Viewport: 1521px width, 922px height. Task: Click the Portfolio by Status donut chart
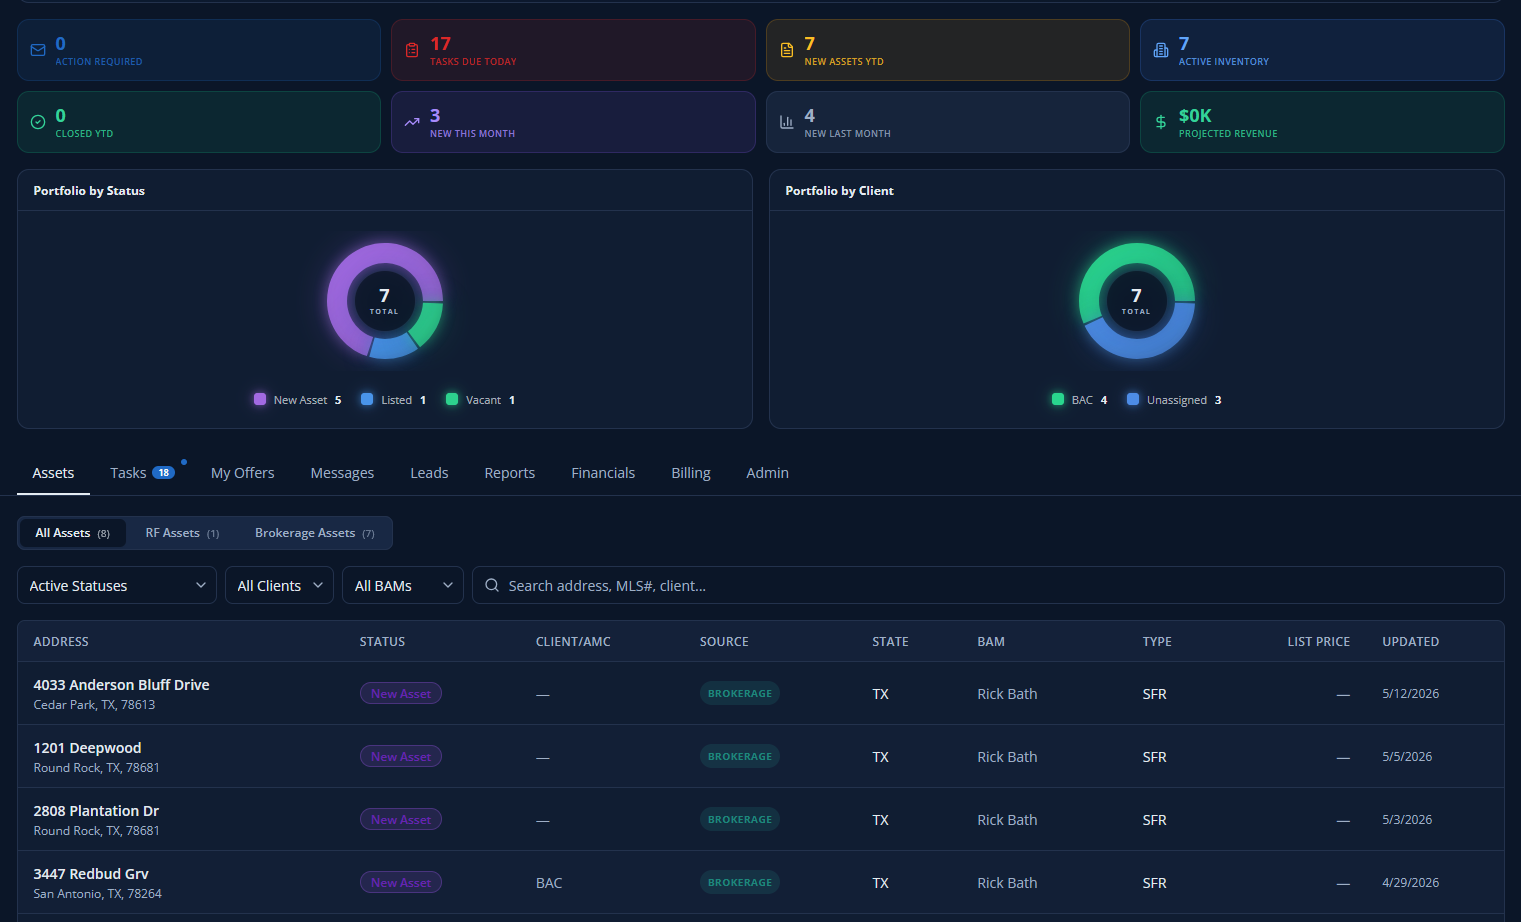(385, 301)
